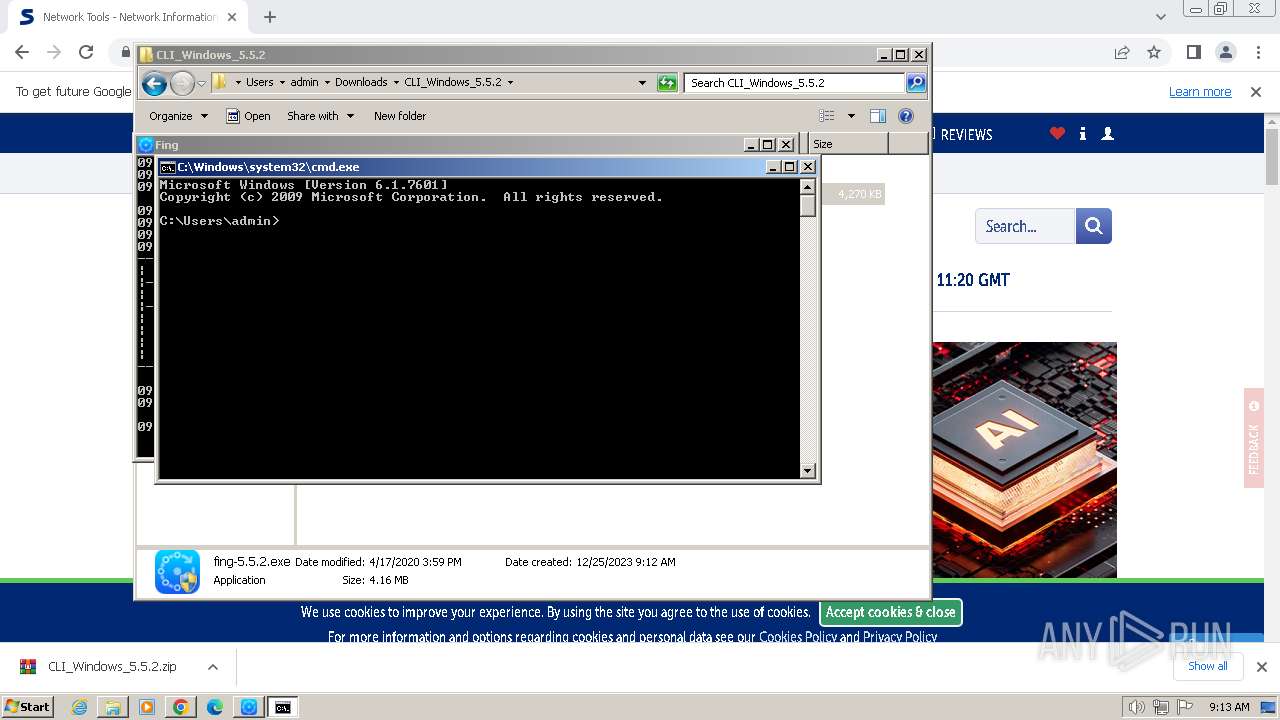1280x720 pixels.
Task: Maximize the cmd.exe window
Action: coord(790,167)
